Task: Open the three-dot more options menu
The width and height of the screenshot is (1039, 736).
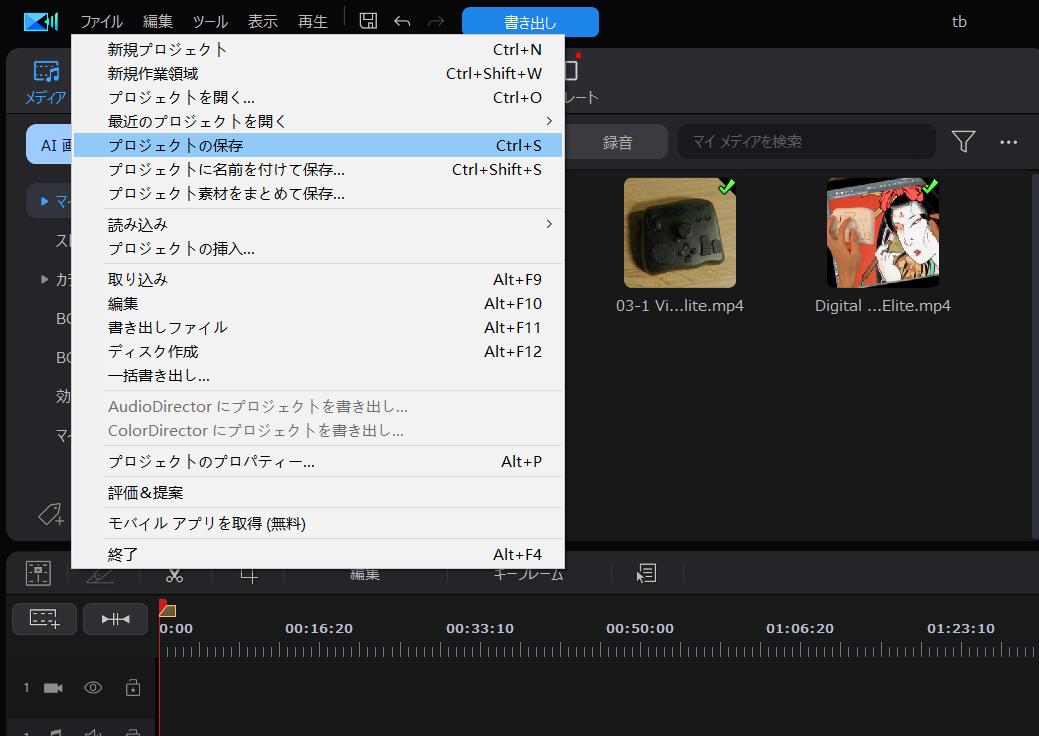Action: coord(1008,142)
